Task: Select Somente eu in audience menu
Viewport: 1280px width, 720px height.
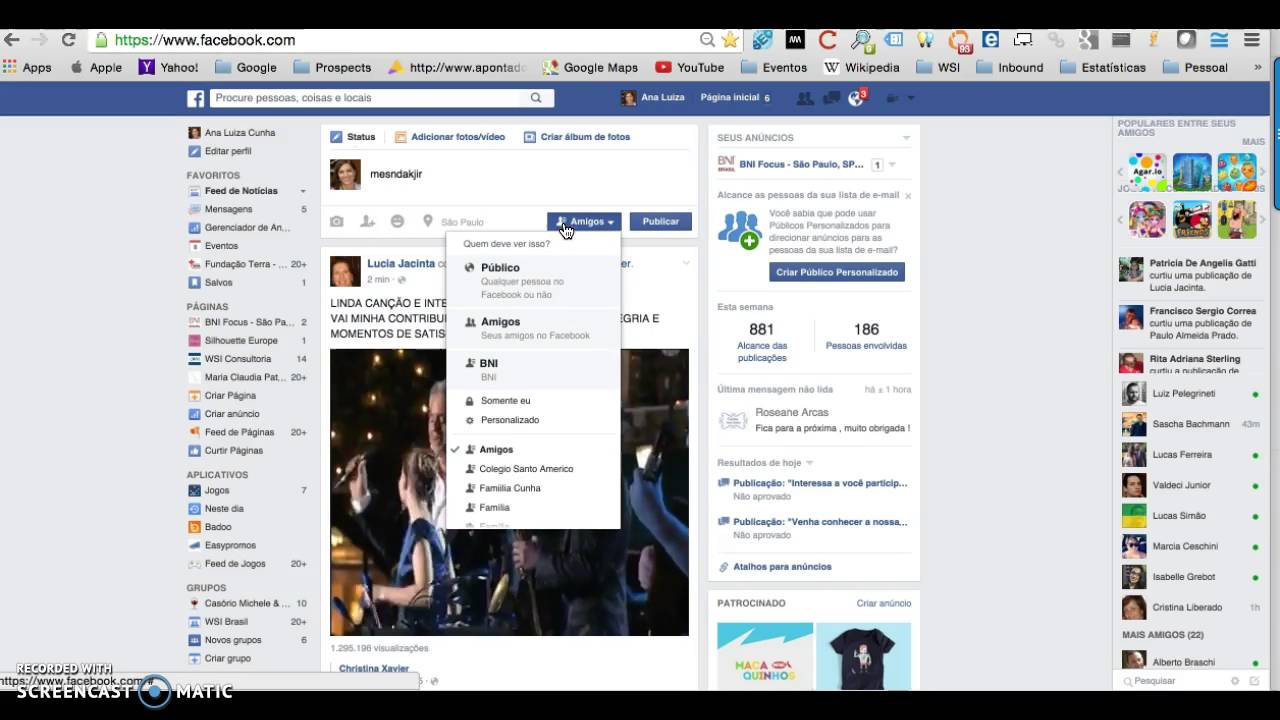Action: point(533,401)
